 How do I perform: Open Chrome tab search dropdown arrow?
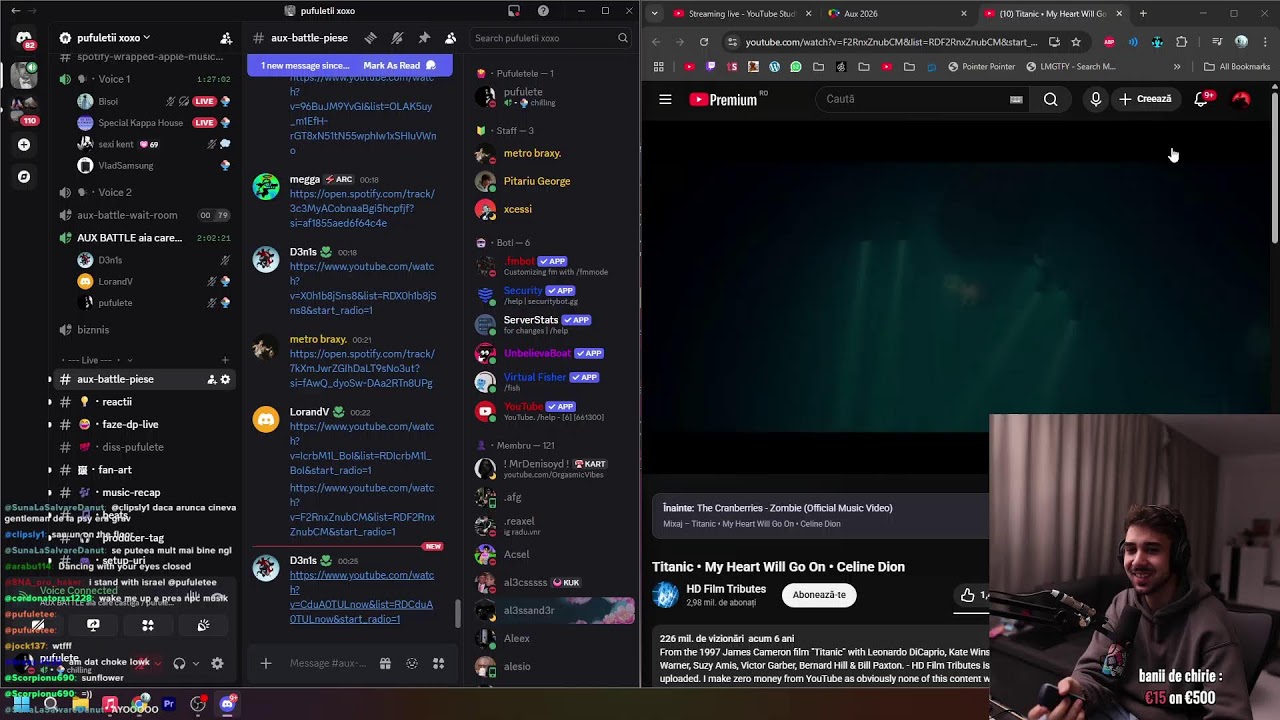(654, 13)
